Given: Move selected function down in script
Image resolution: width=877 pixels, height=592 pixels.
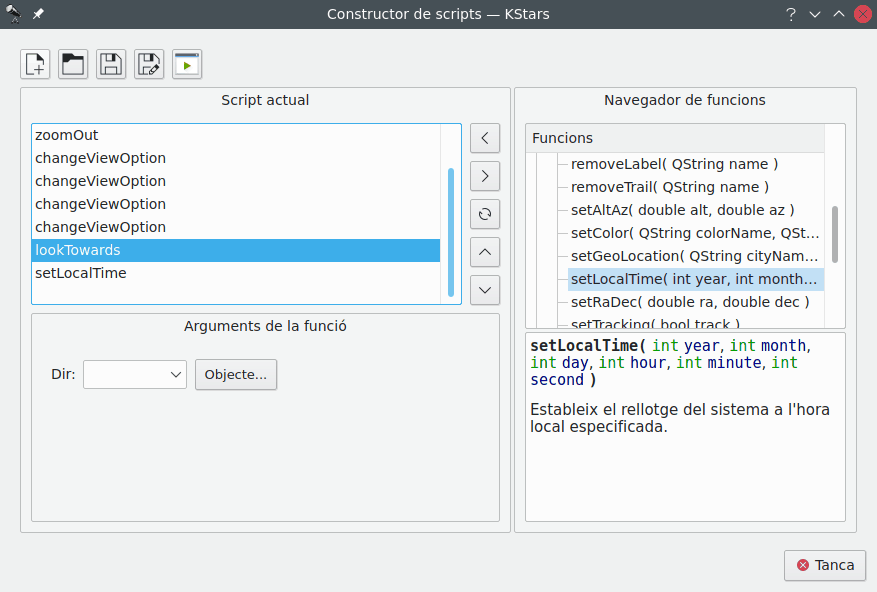Looking at the screenshot, I should point(484,290).
